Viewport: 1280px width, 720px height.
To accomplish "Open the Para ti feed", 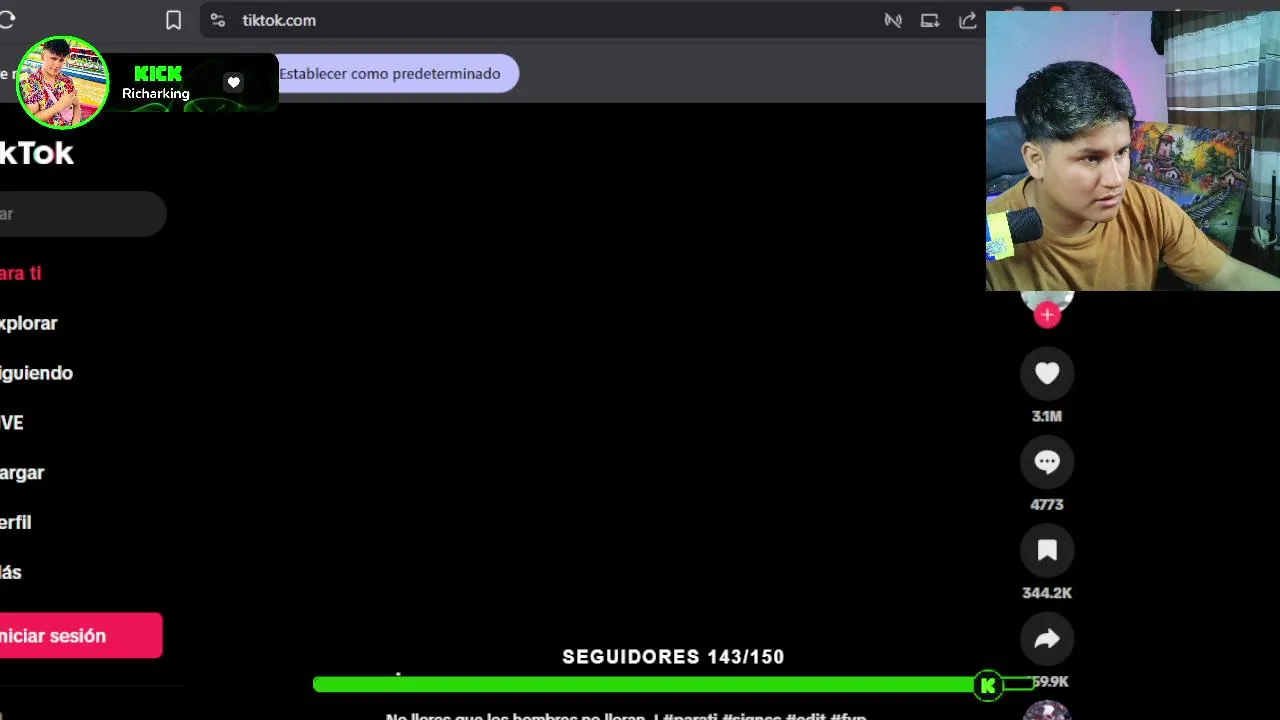I will [x=20, y=273].
